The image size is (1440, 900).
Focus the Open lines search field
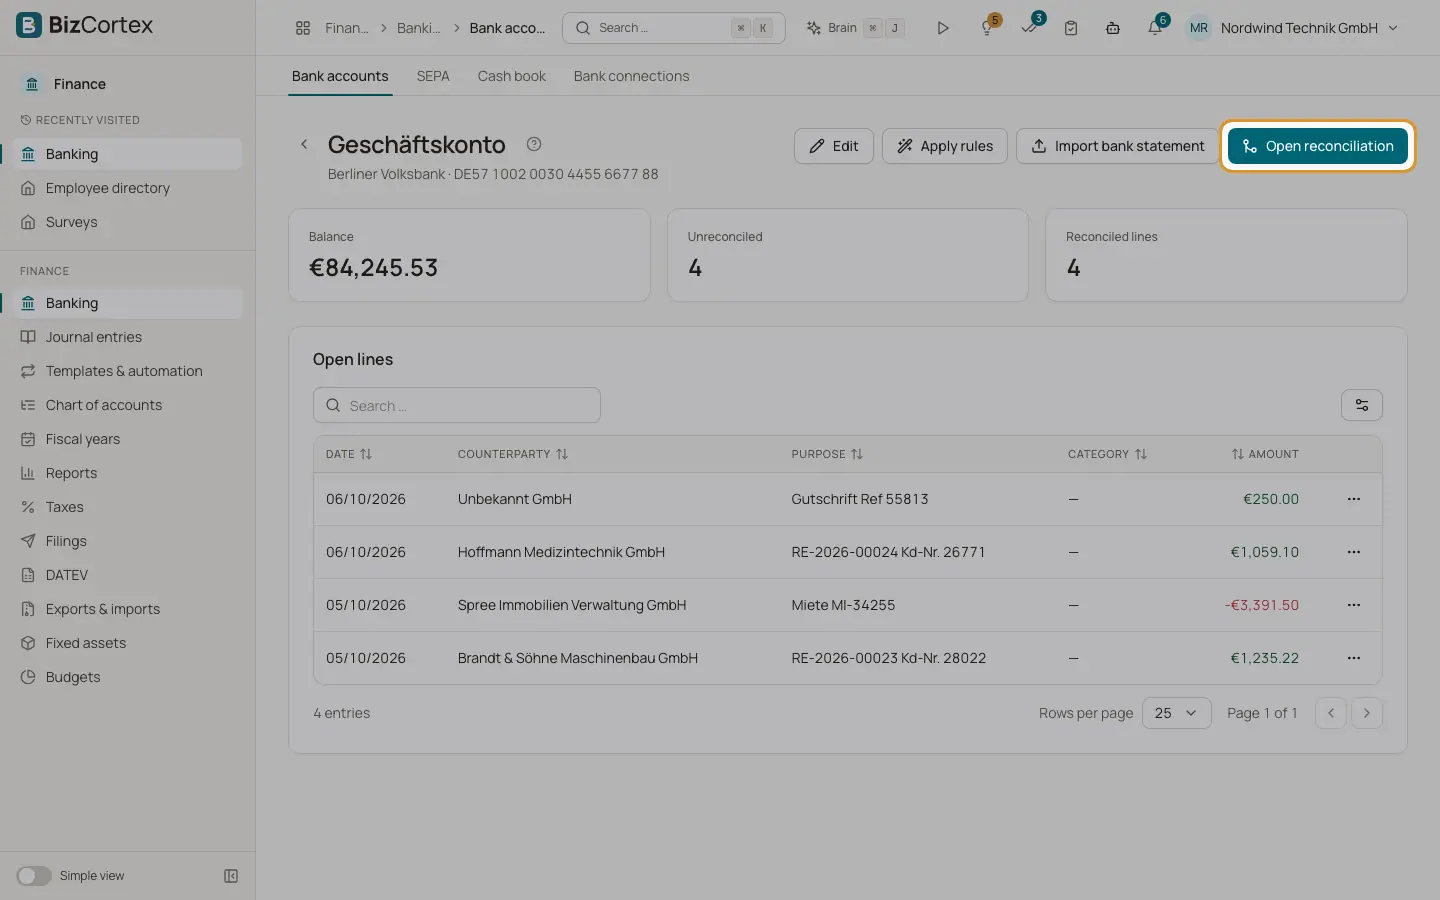(x=457, y=405)
